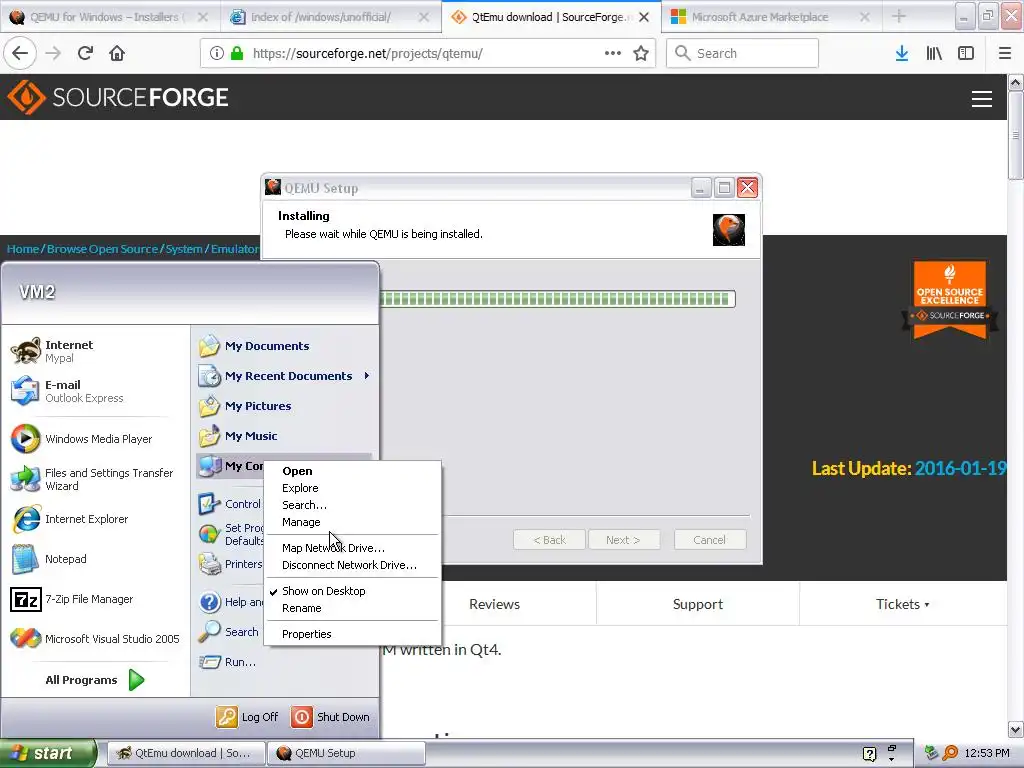Reload the current page
This screenshot has height=768, width=1024.
85,53
